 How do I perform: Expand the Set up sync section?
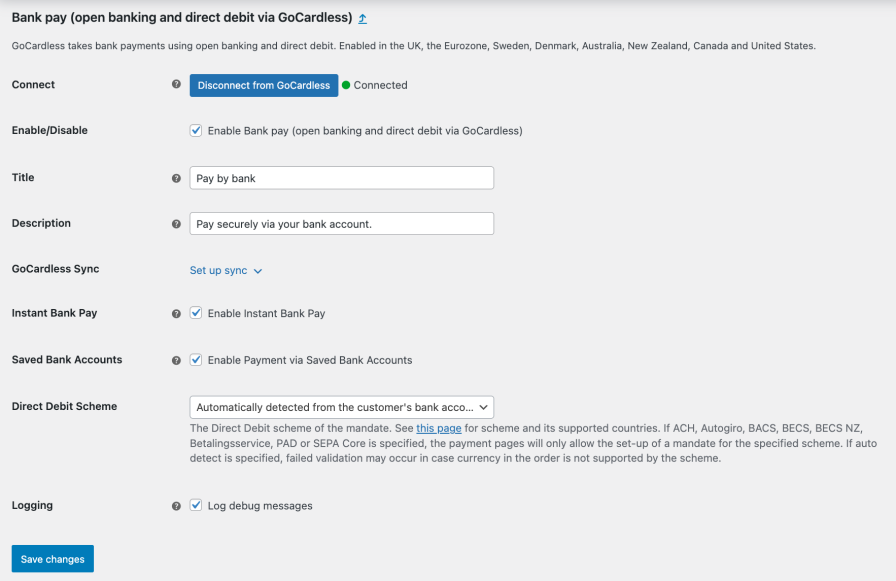(218, 270)
